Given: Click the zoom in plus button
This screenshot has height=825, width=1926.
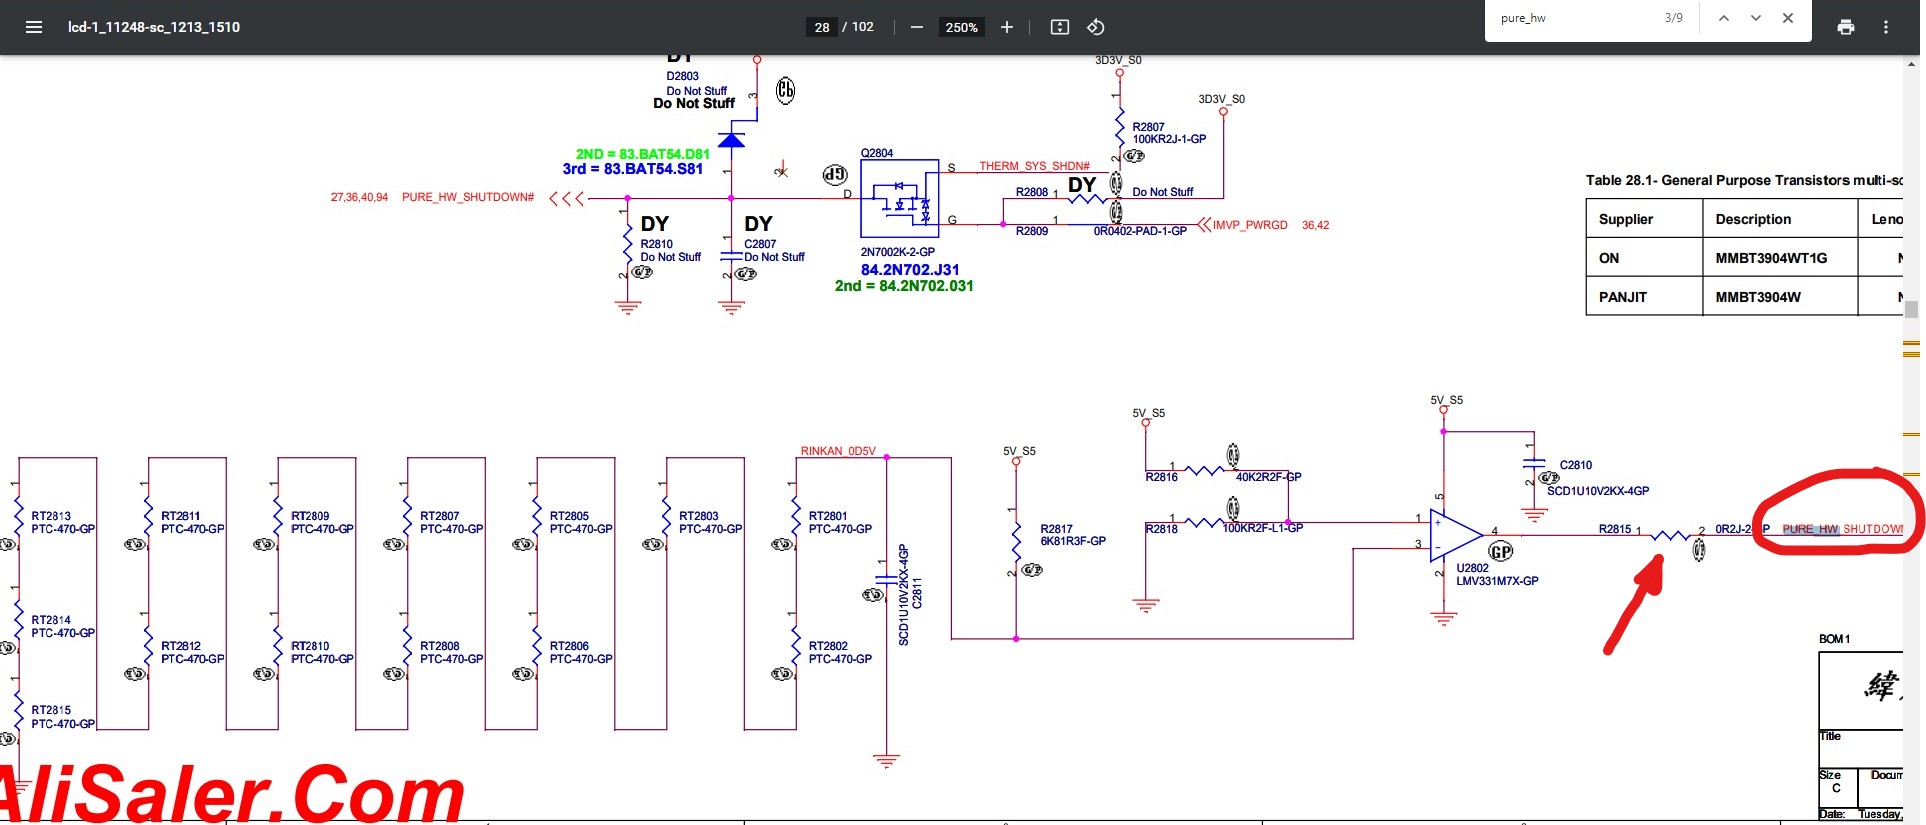Looking at the screenshot, I should (1007, 27).
